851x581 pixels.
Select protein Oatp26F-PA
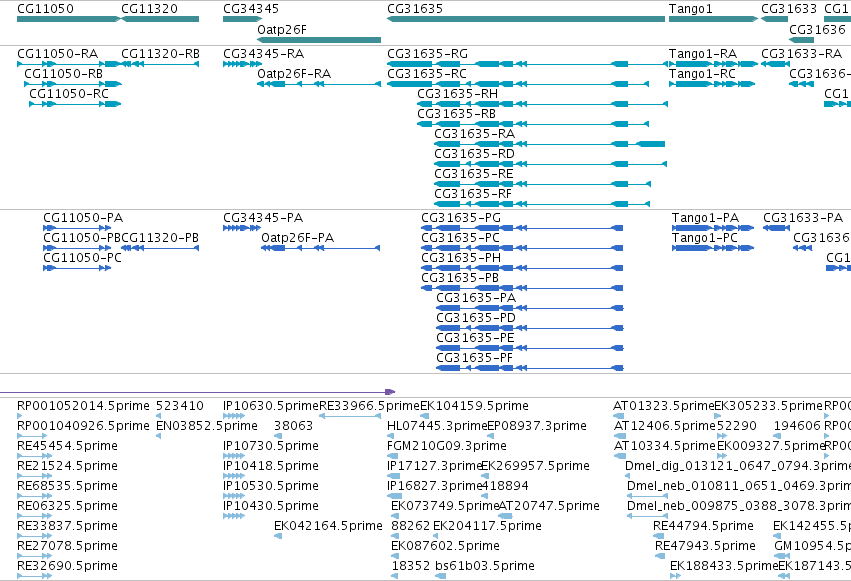click(321, 248)
